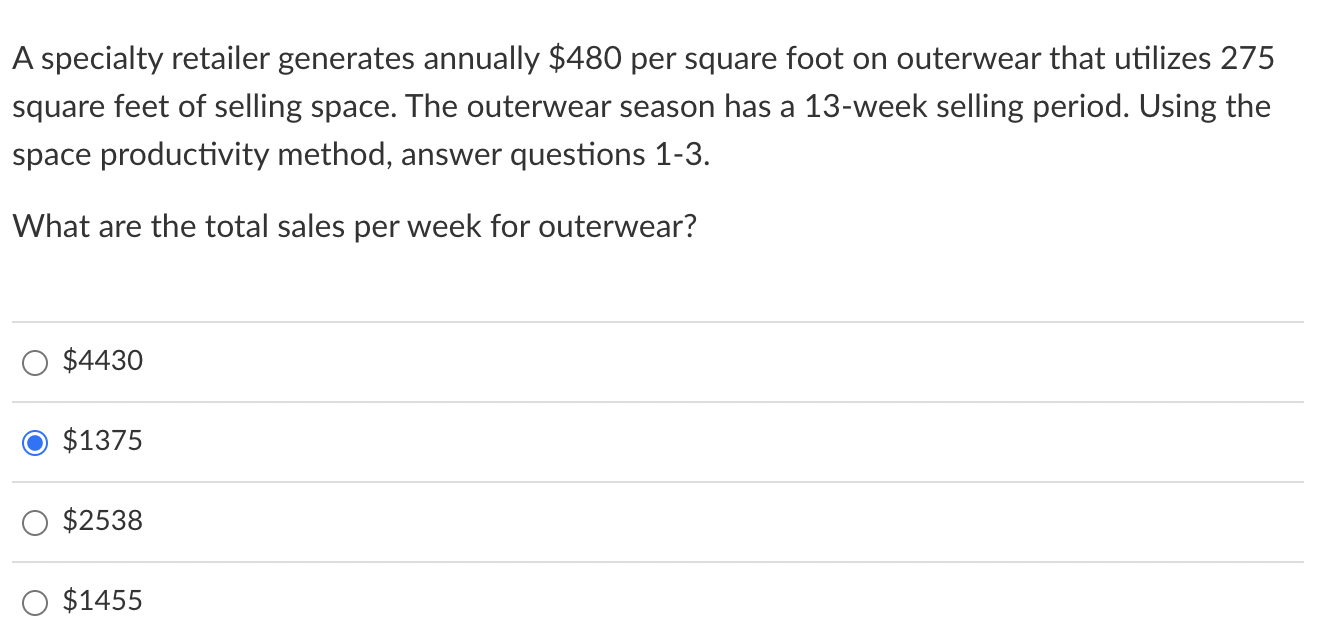This screenshot has height=642, width=1318.
Task: Click the third answer choice row
Action: [400, 521]
